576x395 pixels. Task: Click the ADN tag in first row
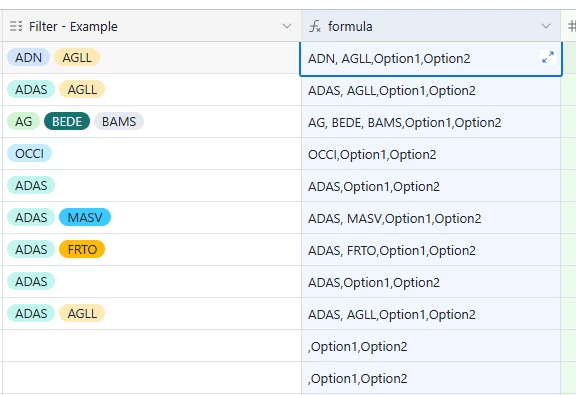pos(28,57)
